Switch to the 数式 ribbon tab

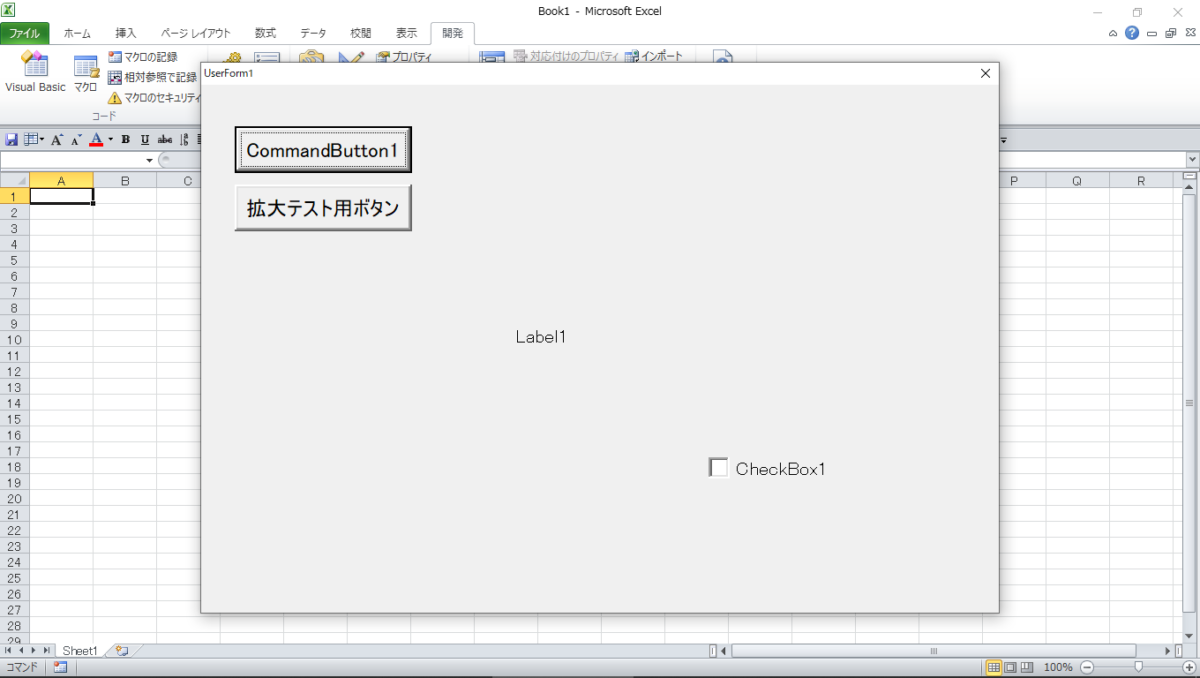click(x=265, y=33)
